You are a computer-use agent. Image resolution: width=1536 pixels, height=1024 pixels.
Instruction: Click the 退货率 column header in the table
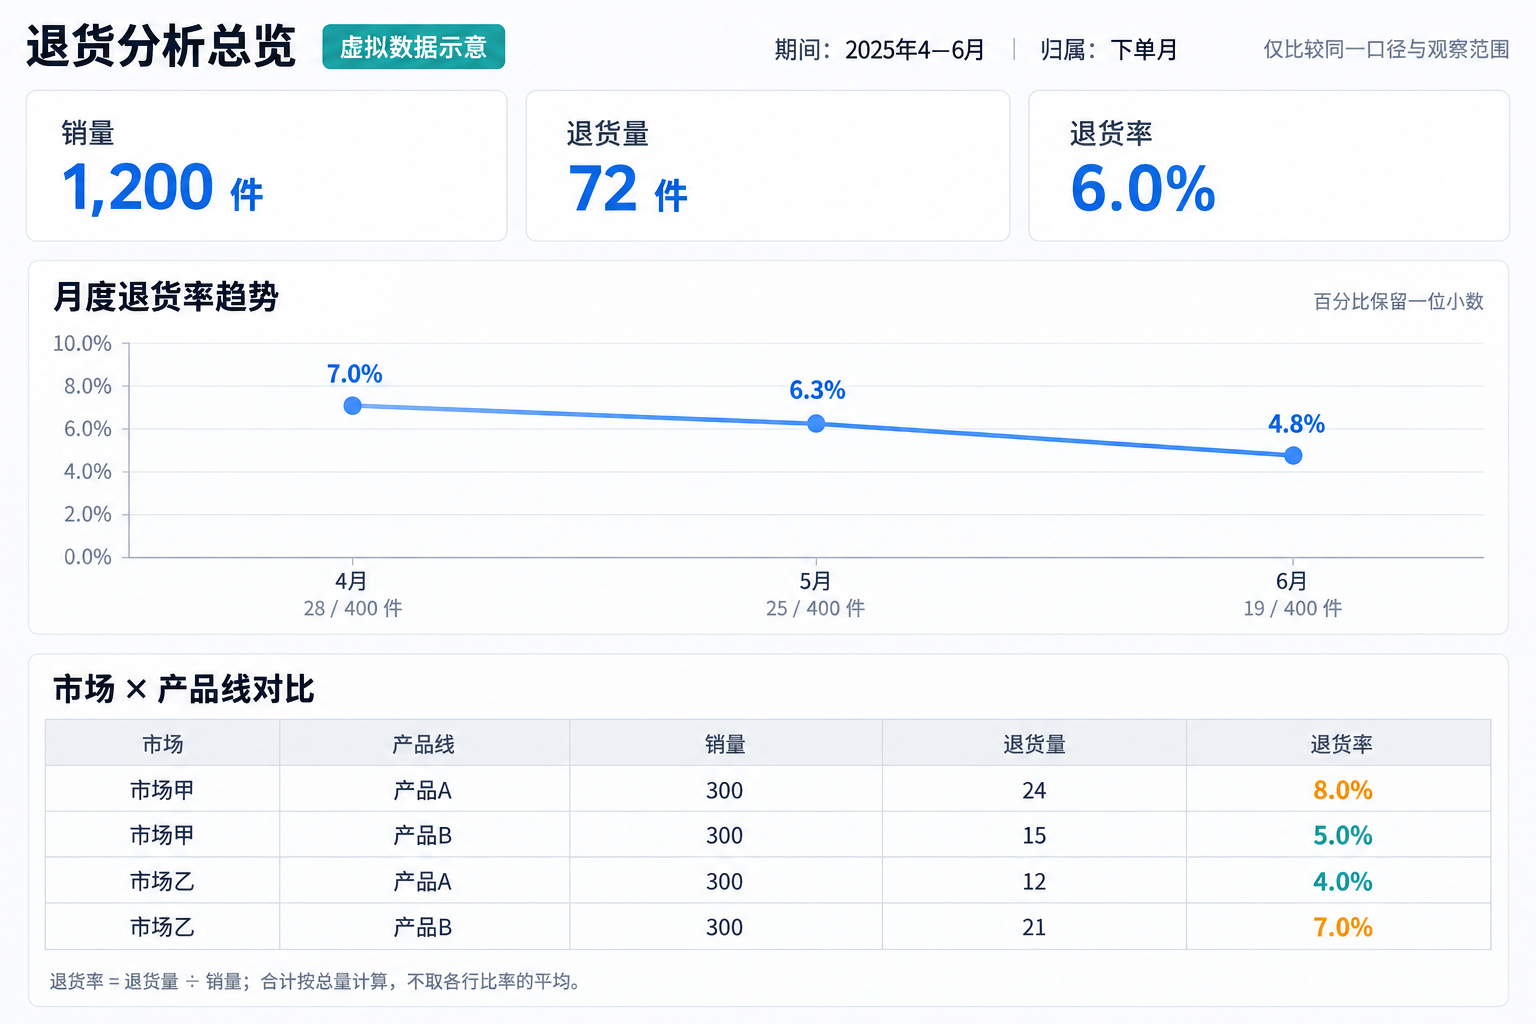[1341, 744]
